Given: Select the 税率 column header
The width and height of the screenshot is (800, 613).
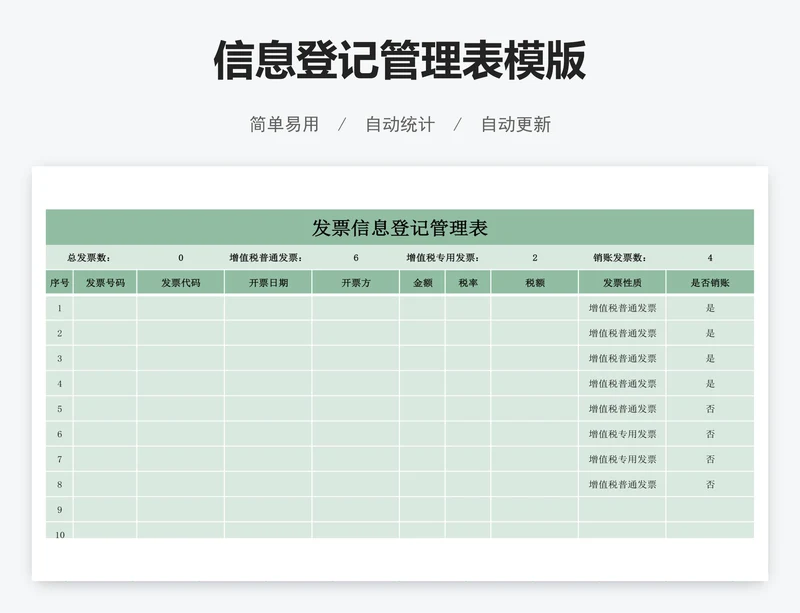Looking at the screenshot, I should coord(468,283).
